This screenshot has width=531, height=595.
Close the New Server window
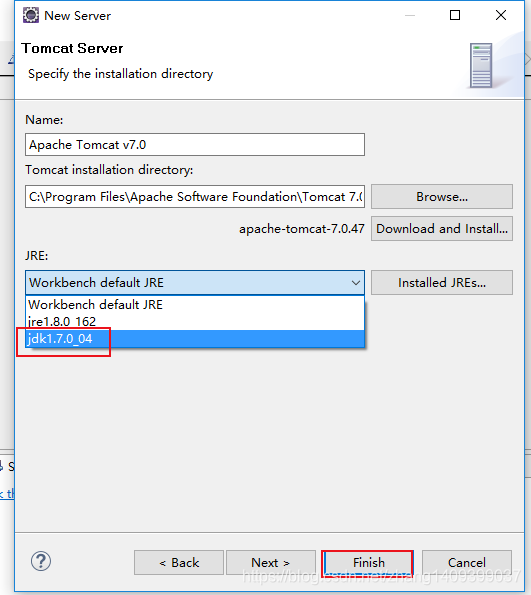click(501, 15)
